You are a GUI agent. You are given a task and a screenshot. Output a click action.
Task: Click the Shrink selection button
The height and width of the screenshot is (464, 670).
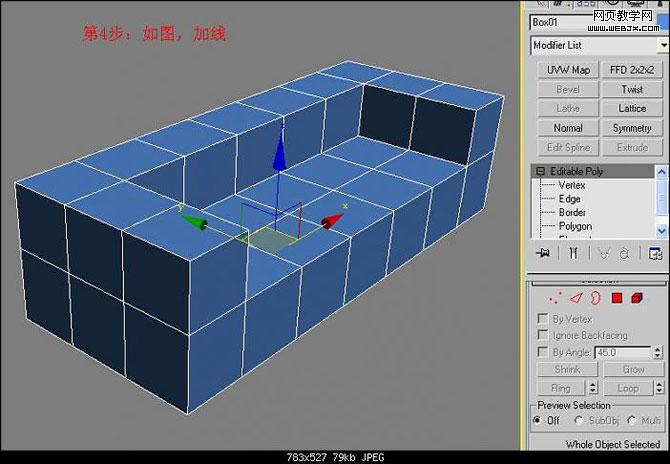tap(567, 369)
